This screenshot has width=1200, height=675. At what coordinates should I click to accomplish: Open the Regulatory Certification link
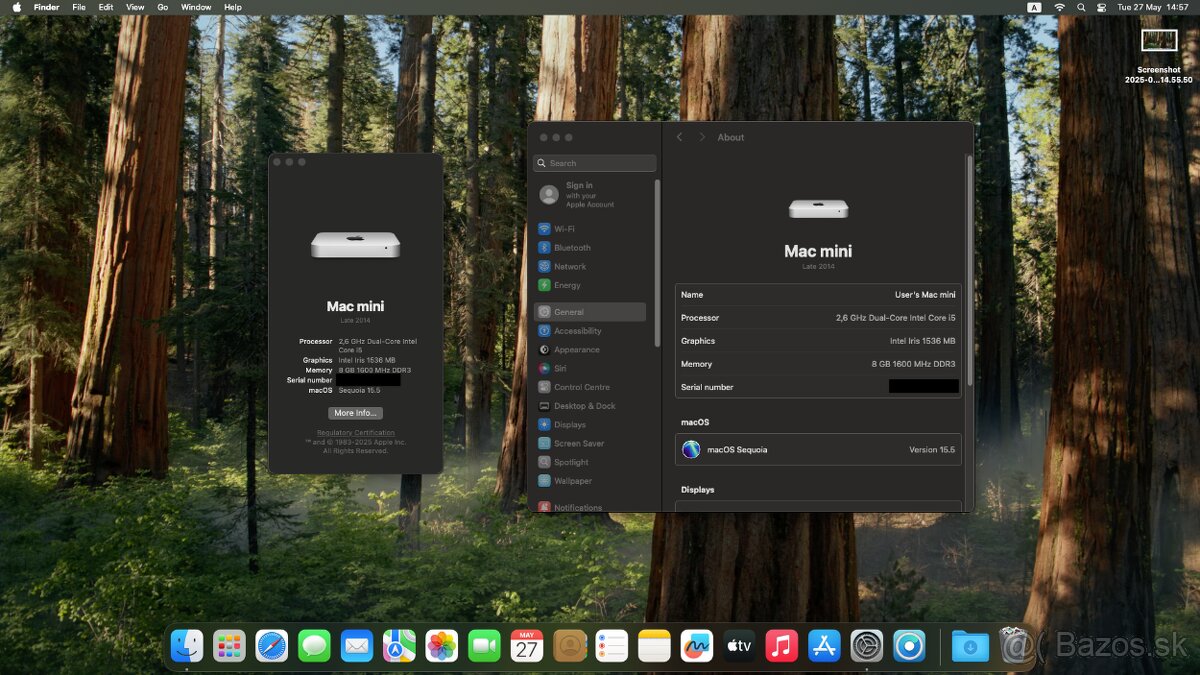pyautogui.click(x=355, y=431)
